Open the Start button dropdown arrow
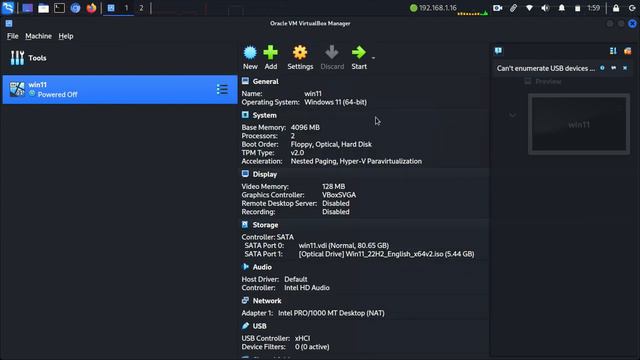Viewport: 640px width, 360px height. [373, 58]
